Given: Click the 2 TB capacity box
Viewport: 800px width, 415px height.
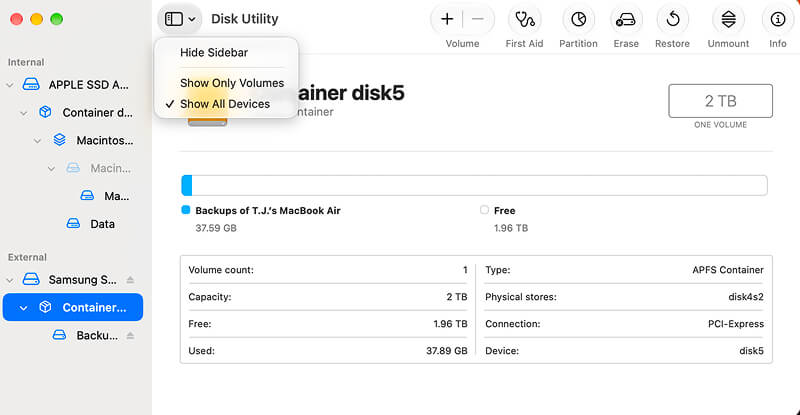Looking at the screenshot, I should [x=720, y=101].
